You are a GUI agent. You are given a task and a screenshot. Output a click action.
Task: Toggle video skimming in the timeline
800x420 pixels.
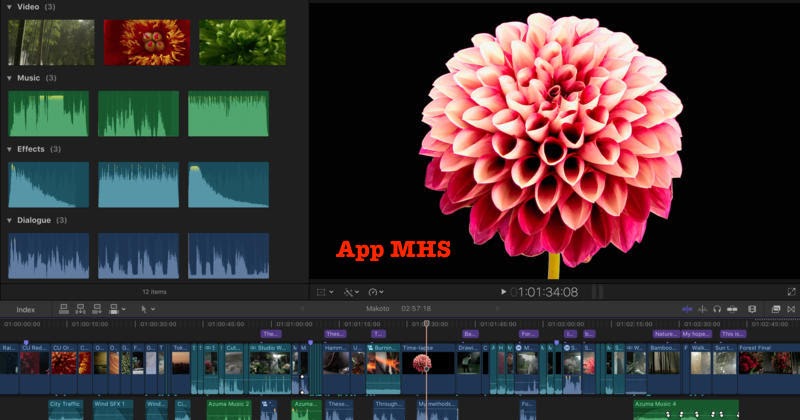(687, 309)
